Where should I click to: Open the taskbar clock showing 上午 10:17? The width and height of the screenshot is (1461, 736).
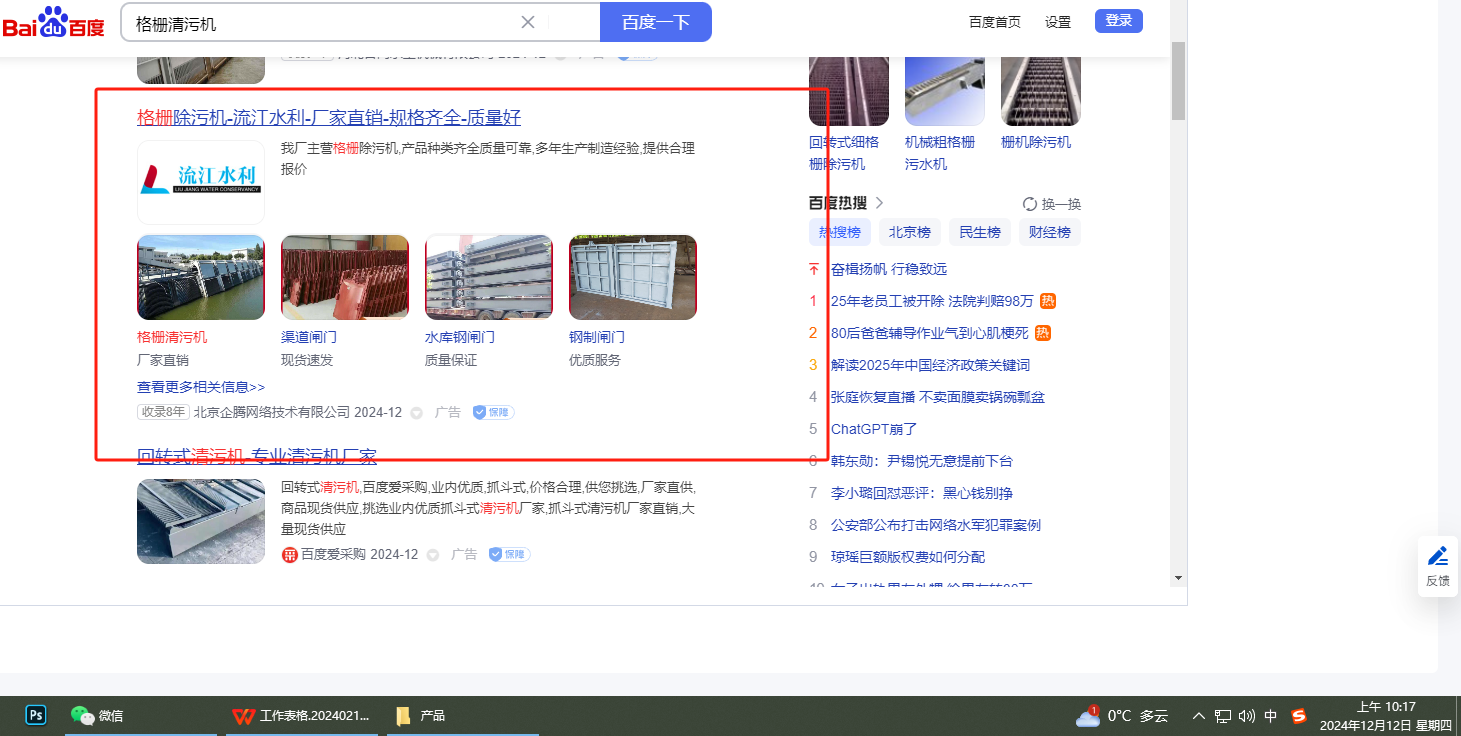point(1386,716)
